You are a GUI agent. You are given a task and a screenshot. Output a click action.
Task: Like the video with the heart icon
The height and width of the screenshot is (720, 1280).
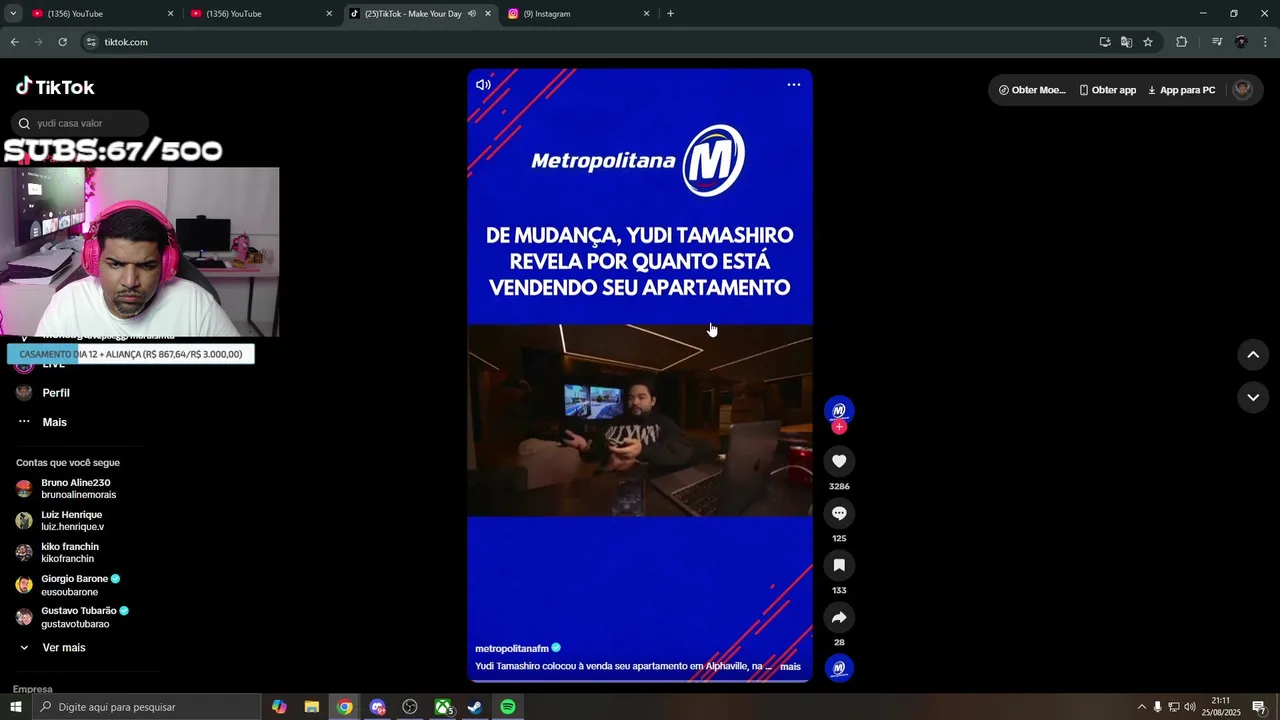[x=839, y=461]
